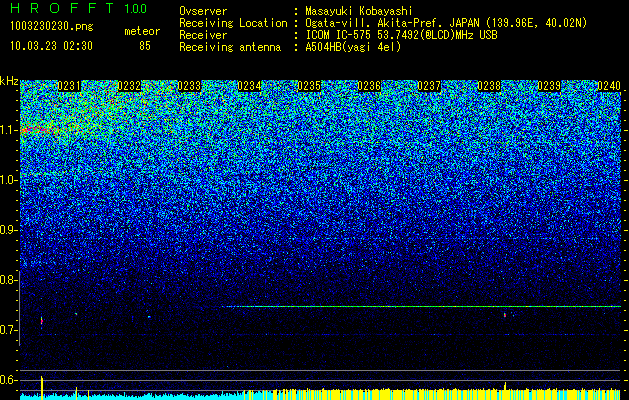This screenshot has height=400, width=629.
Task: Click the meteor label
Action: (142, 31)
